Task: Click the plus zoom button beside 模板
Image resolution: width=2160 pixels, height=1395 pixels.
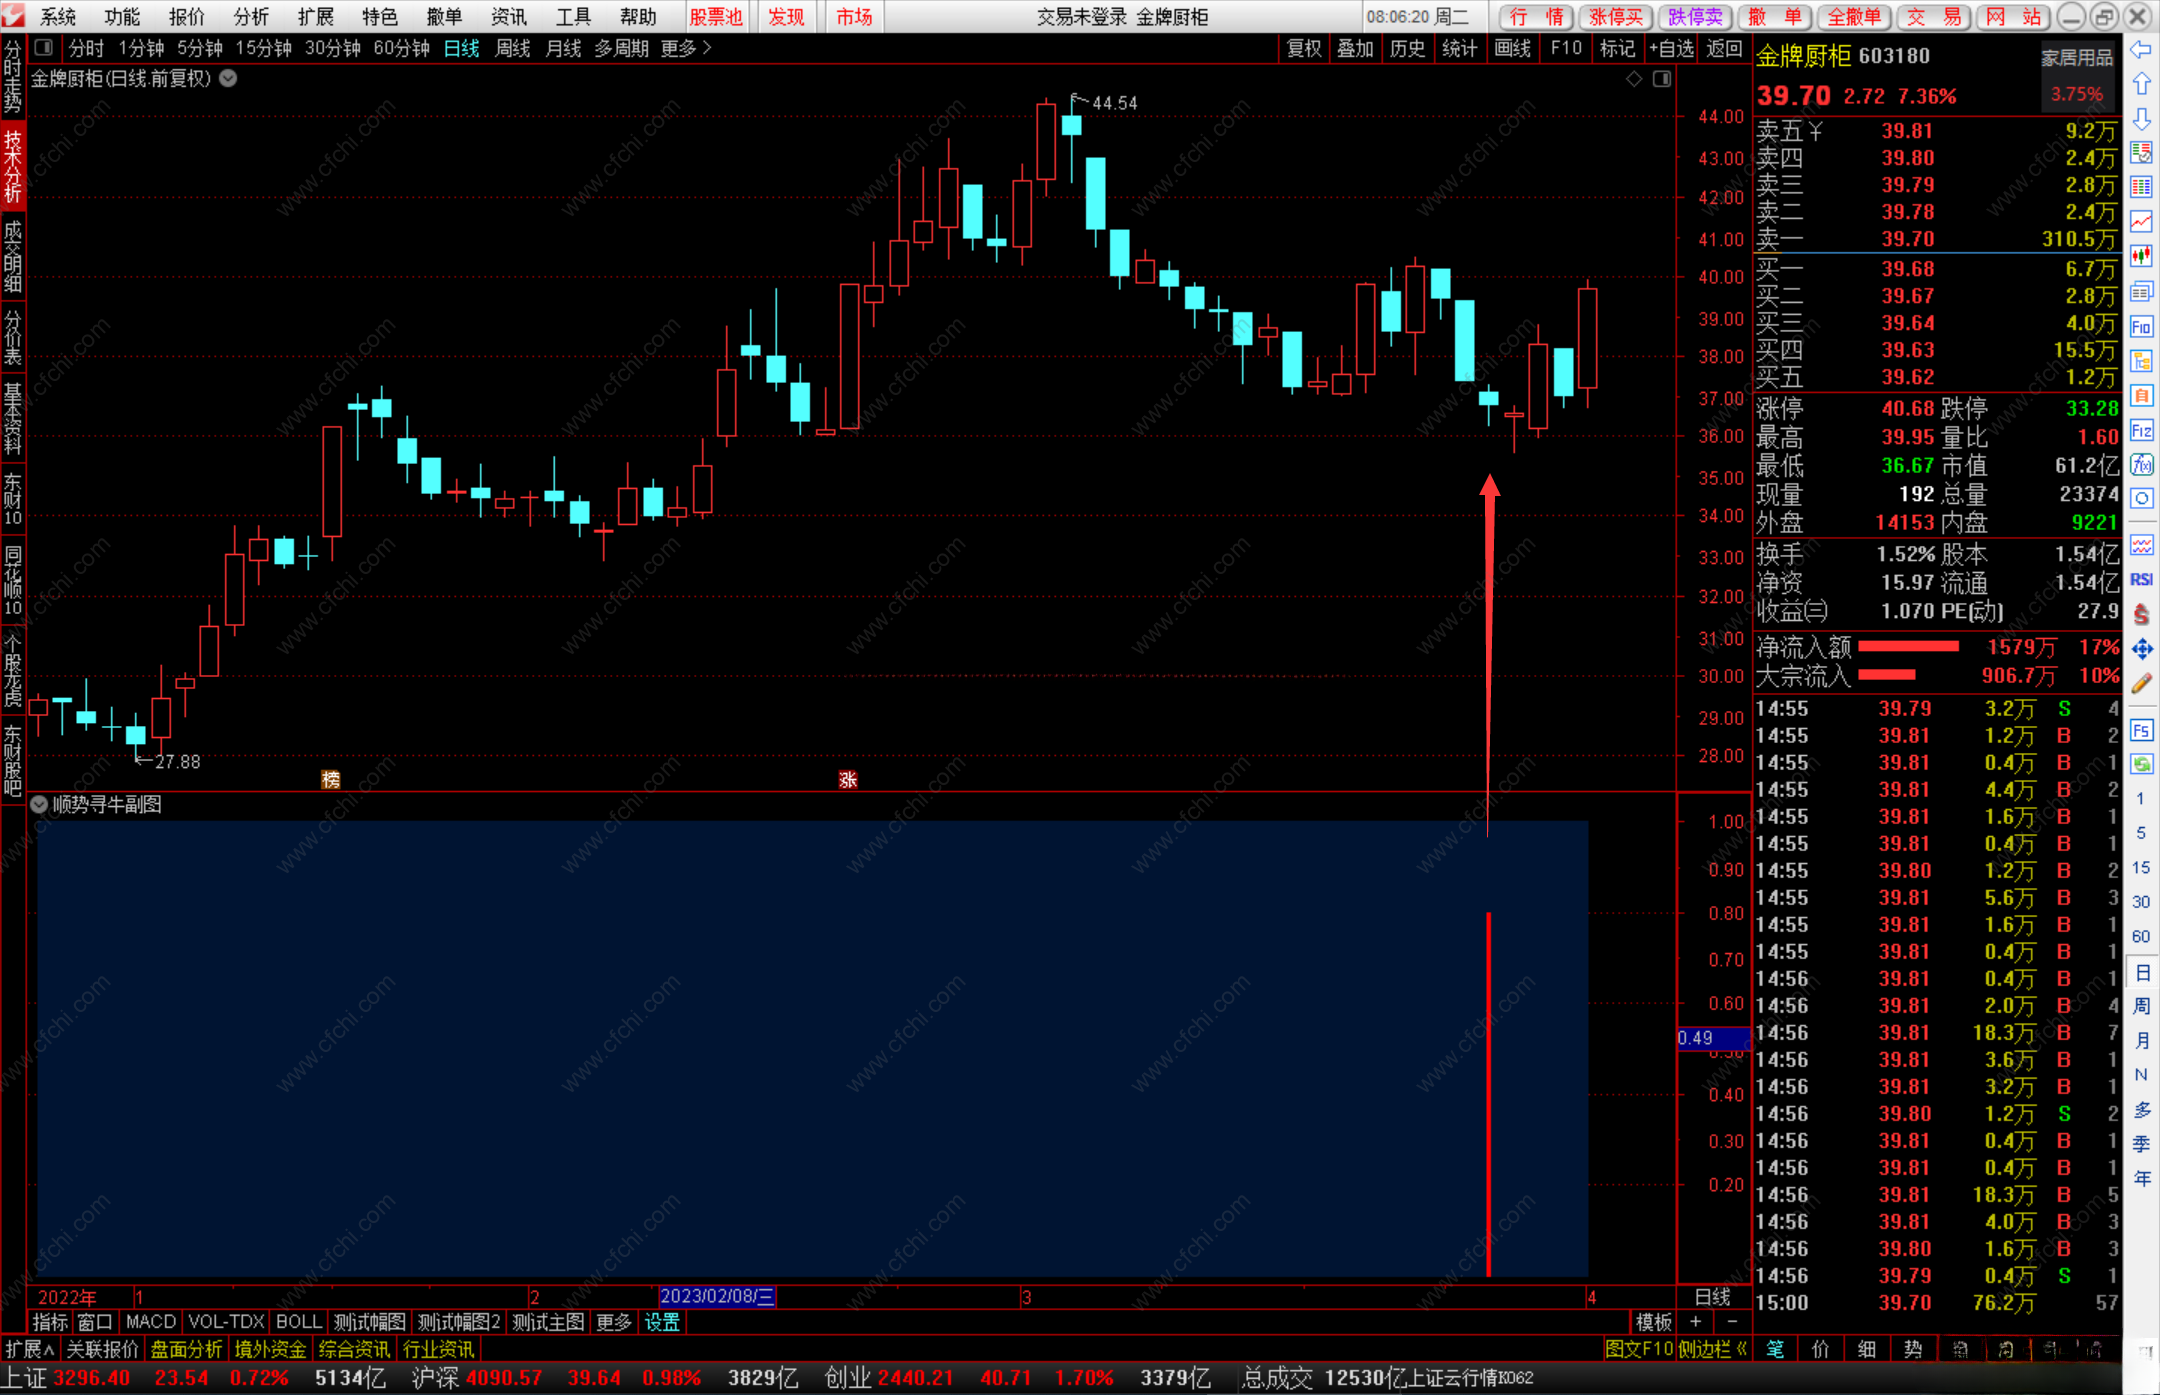Action: [1695, 1322]
